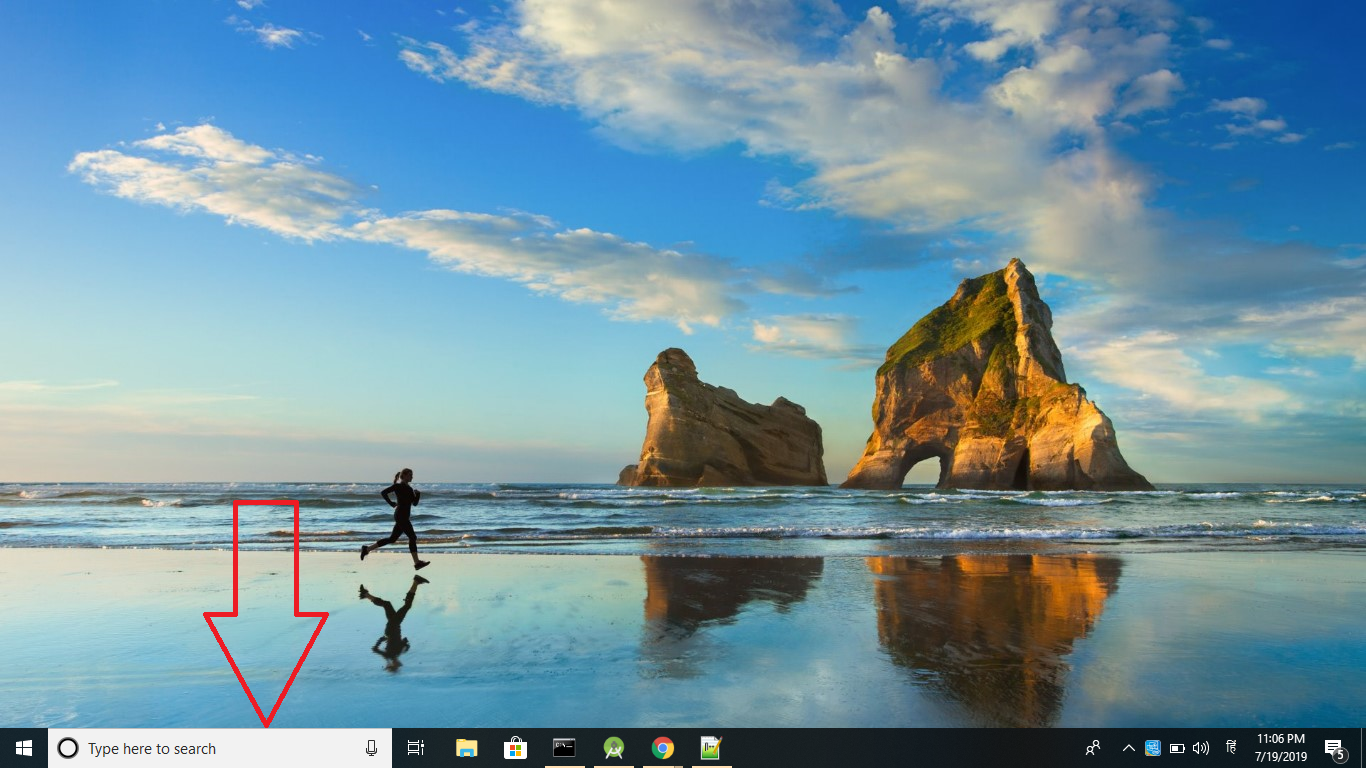Open Android Studio from the taskbar

613,748
